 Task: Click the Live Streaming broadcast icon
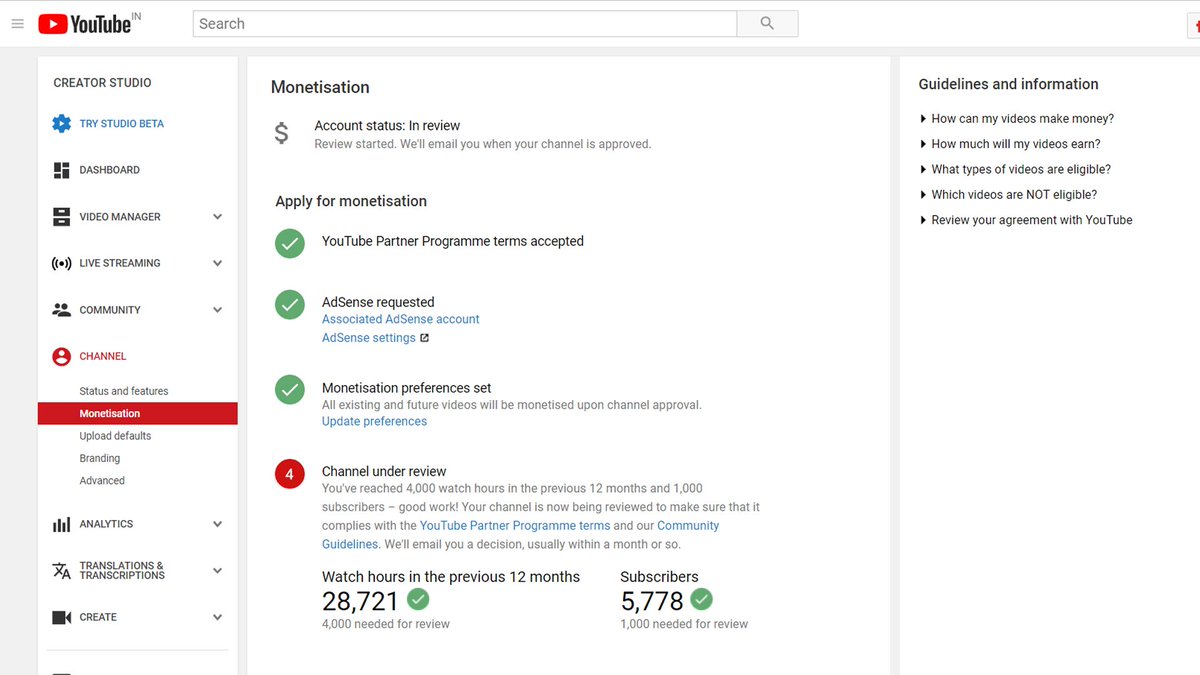(x=61, y=263)
